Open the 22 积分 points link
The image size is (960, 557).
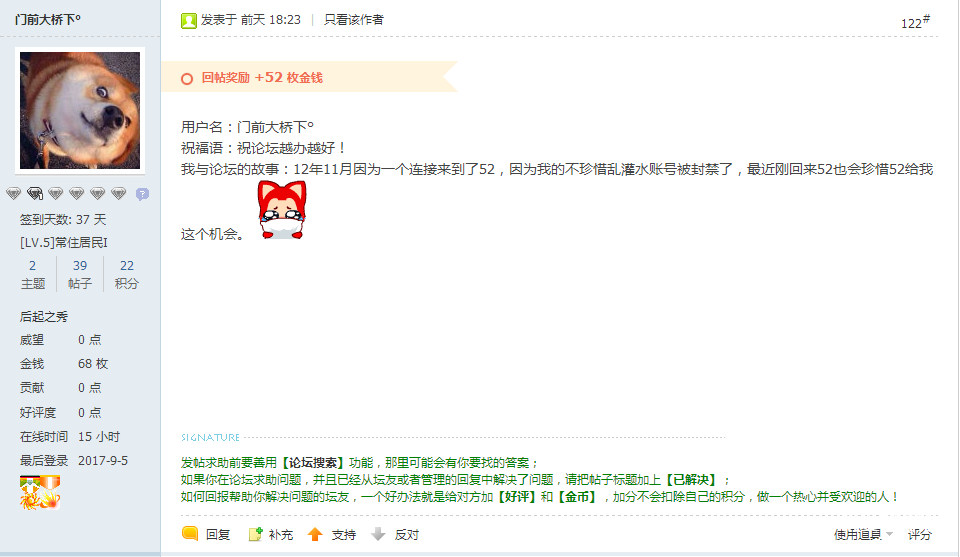click(127, 274)
